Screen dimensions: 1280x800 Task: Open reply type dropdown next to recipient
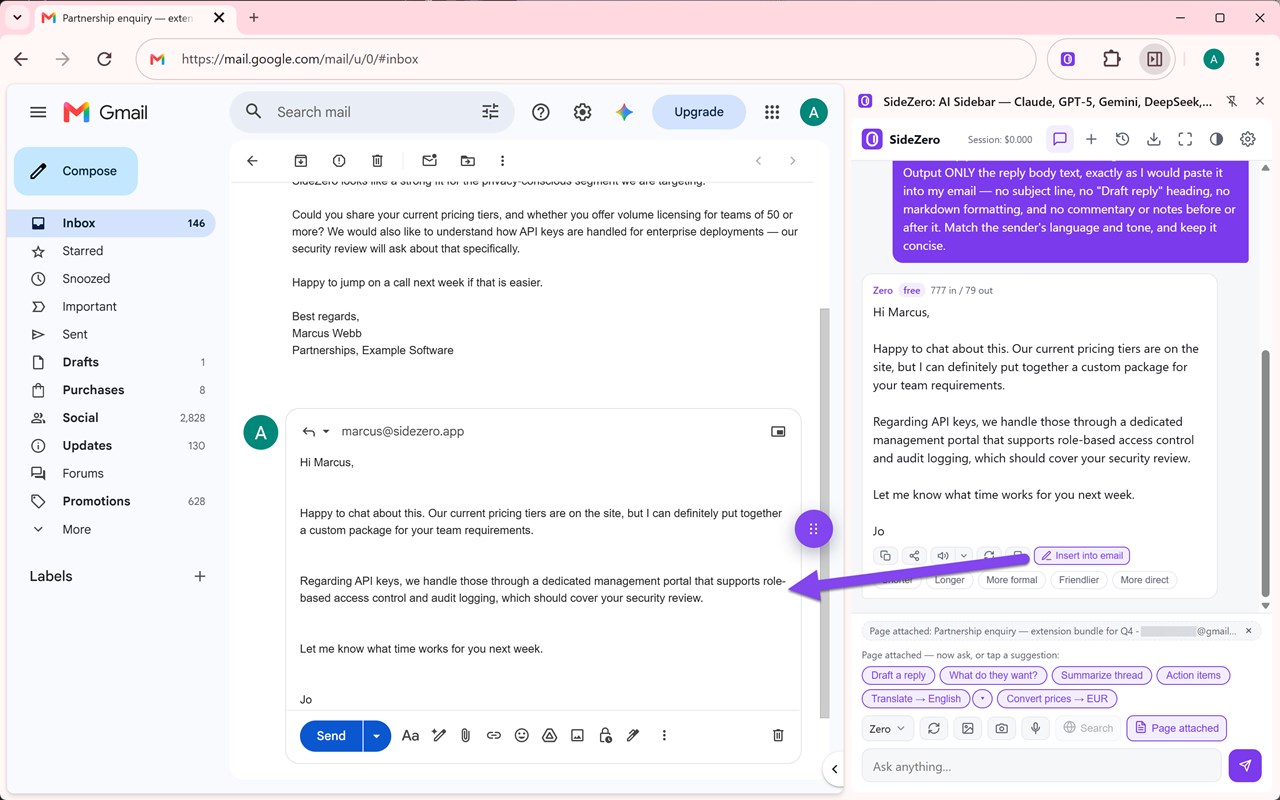point(326,432)
